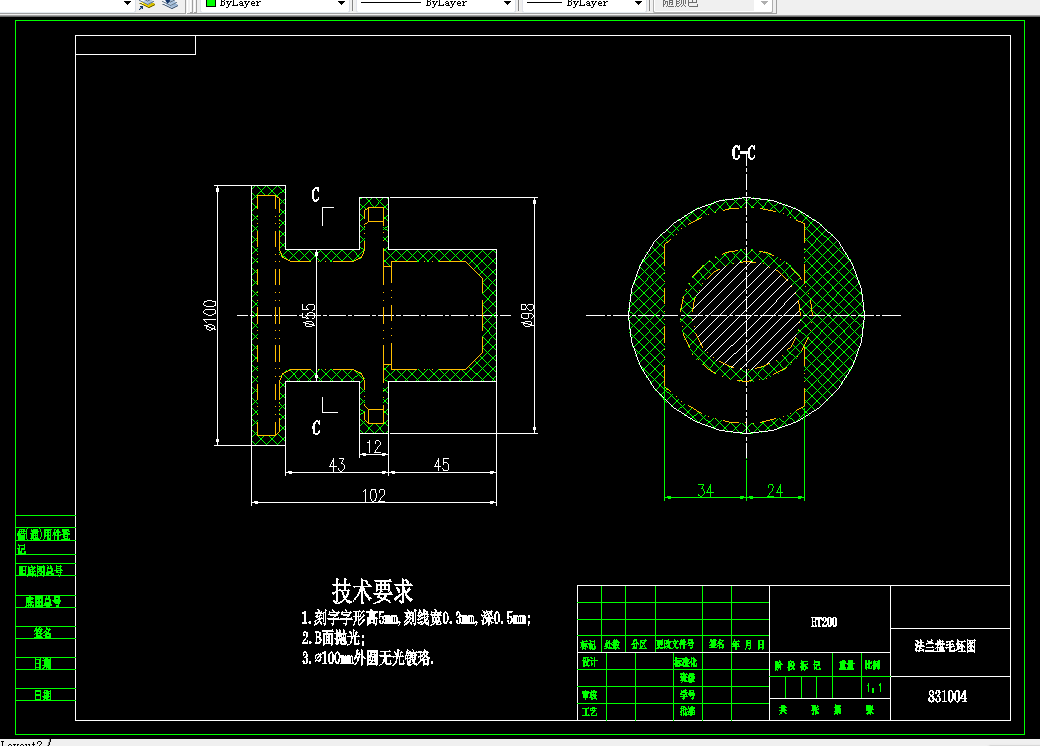Select the 45 length dimension text
The image size is (1040, 746).
click(442, 464)
